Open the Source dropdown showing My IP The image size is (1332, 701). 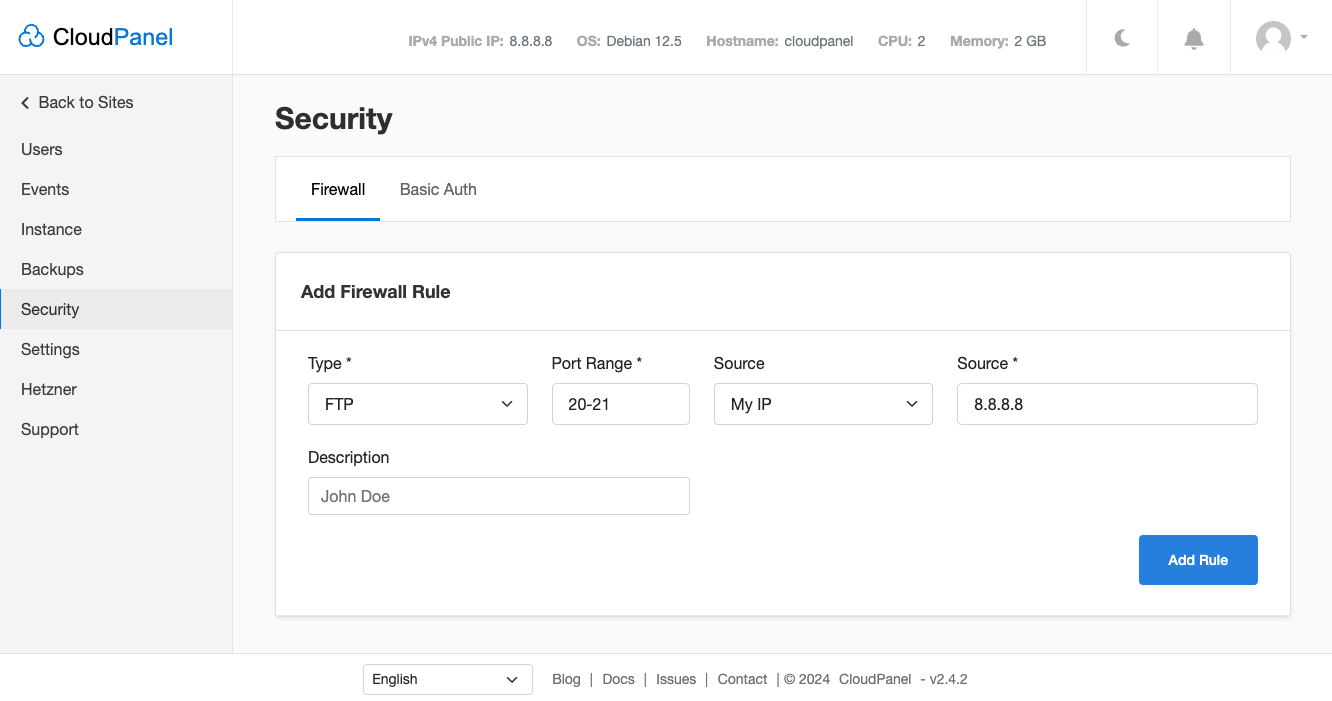(x=822, y=403)
